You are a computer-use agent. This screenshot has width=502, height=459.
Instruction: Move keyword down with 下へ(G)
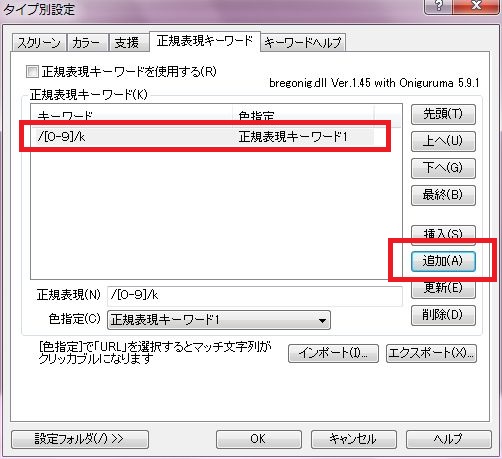[x=443, y=168]
